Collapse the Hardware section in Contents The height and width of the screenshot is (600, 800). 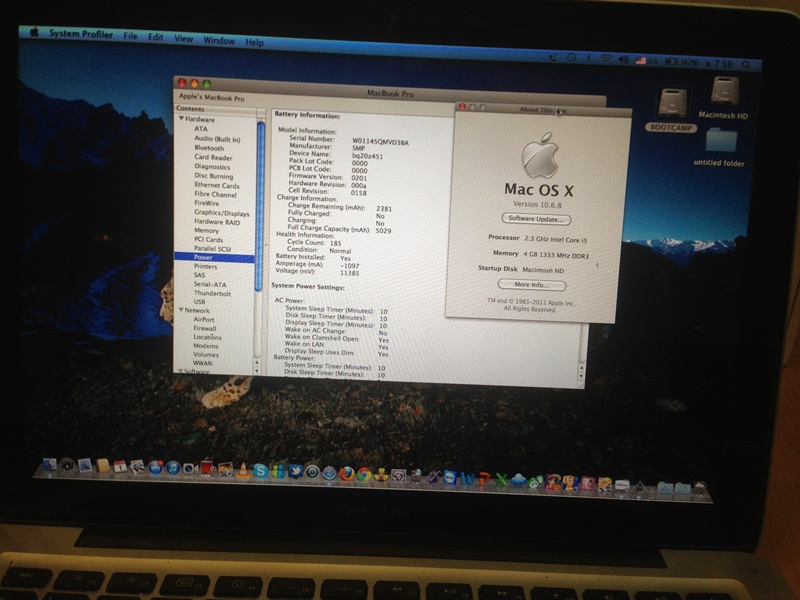[x=180, y=119]
